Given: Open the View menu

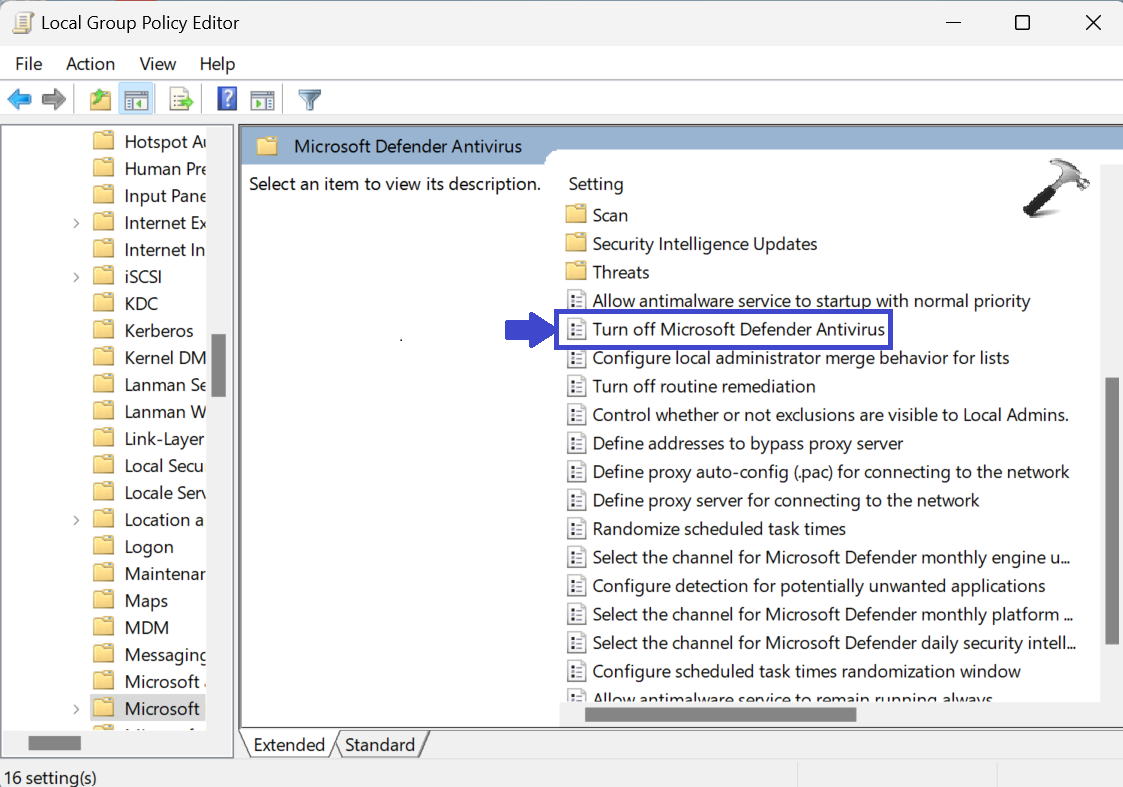Looking at the screenshot, I should point(157,64).
